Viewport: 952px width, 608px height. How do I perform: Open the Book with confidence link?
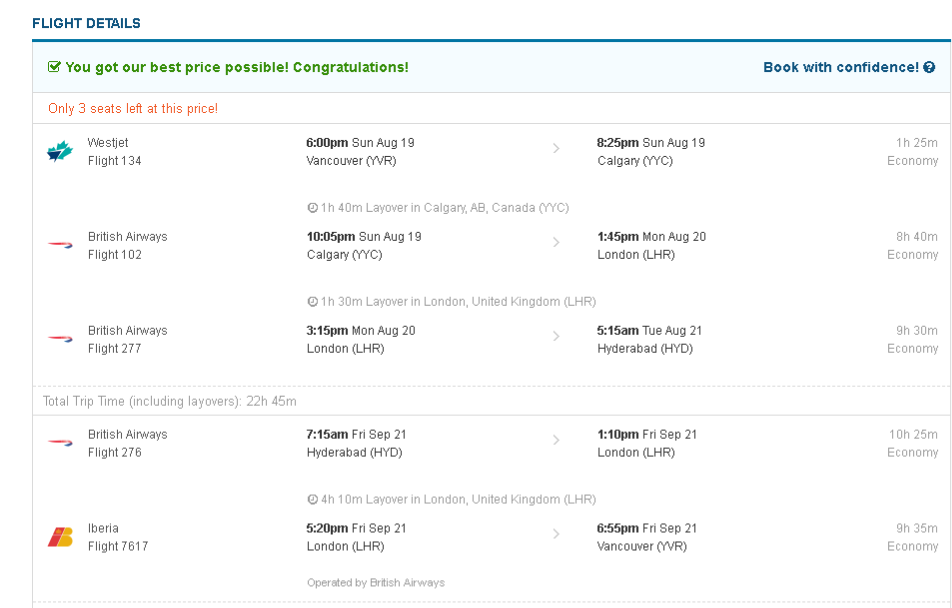(840, 68)
